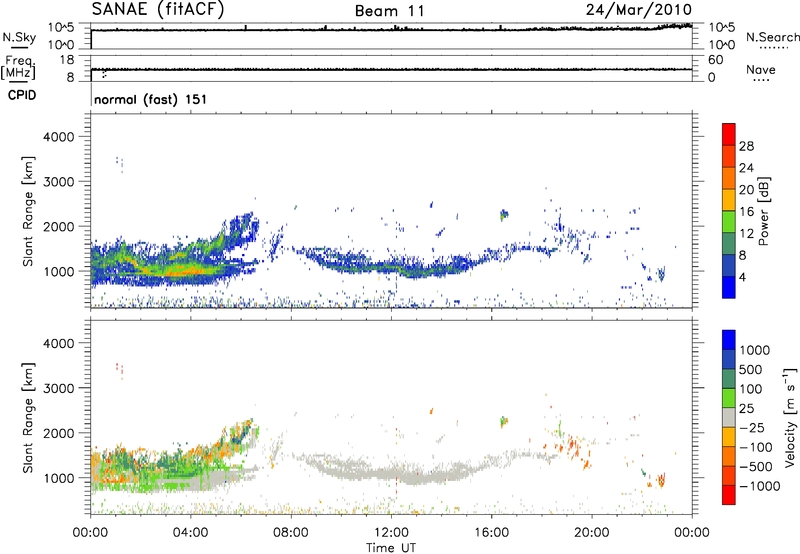This screenshot has height=554, width=800.
Task: Click the Freq. [MHz] axis label
Action: pos(18,67)
